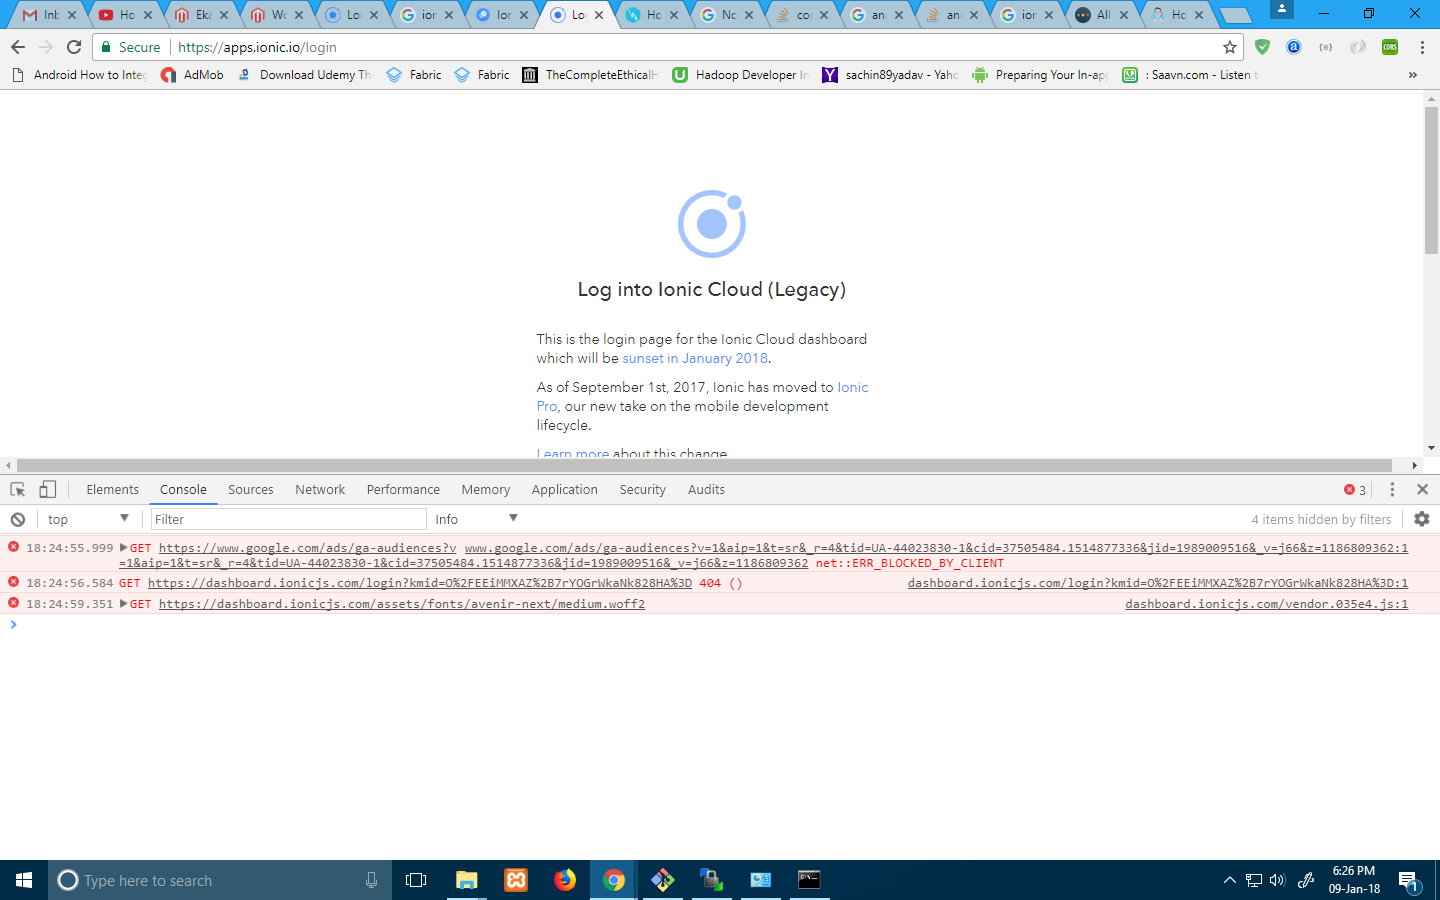Activate the DevTools inspect element picker
Image resolution: width=1440 pixels, height=900 pixels.
pyautogui.click(x=18, y=489)
